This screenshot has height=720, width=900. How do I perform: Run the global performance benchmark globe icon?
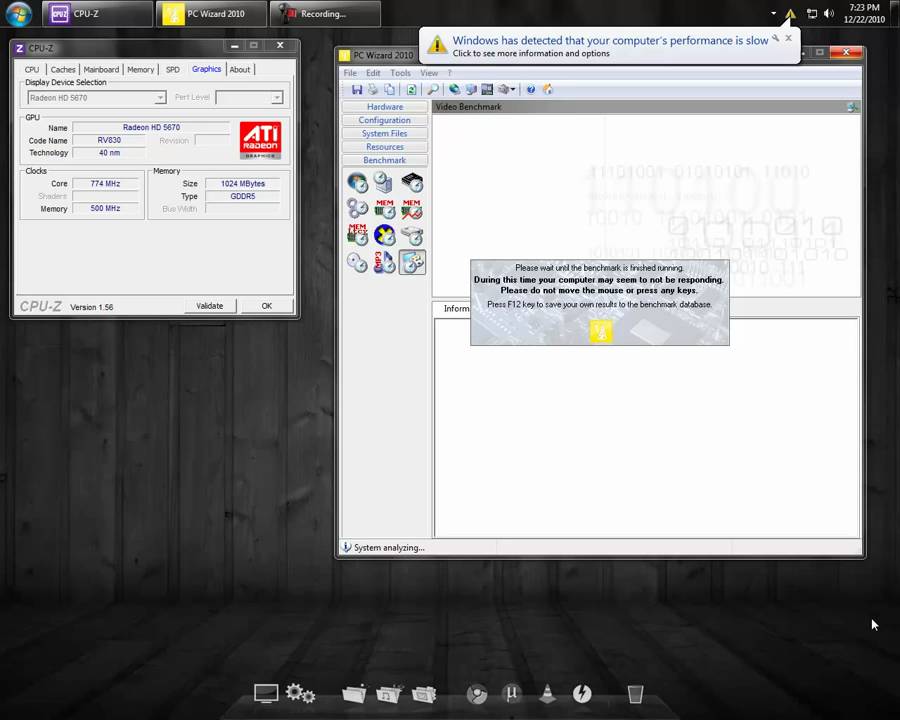(357, 183)
